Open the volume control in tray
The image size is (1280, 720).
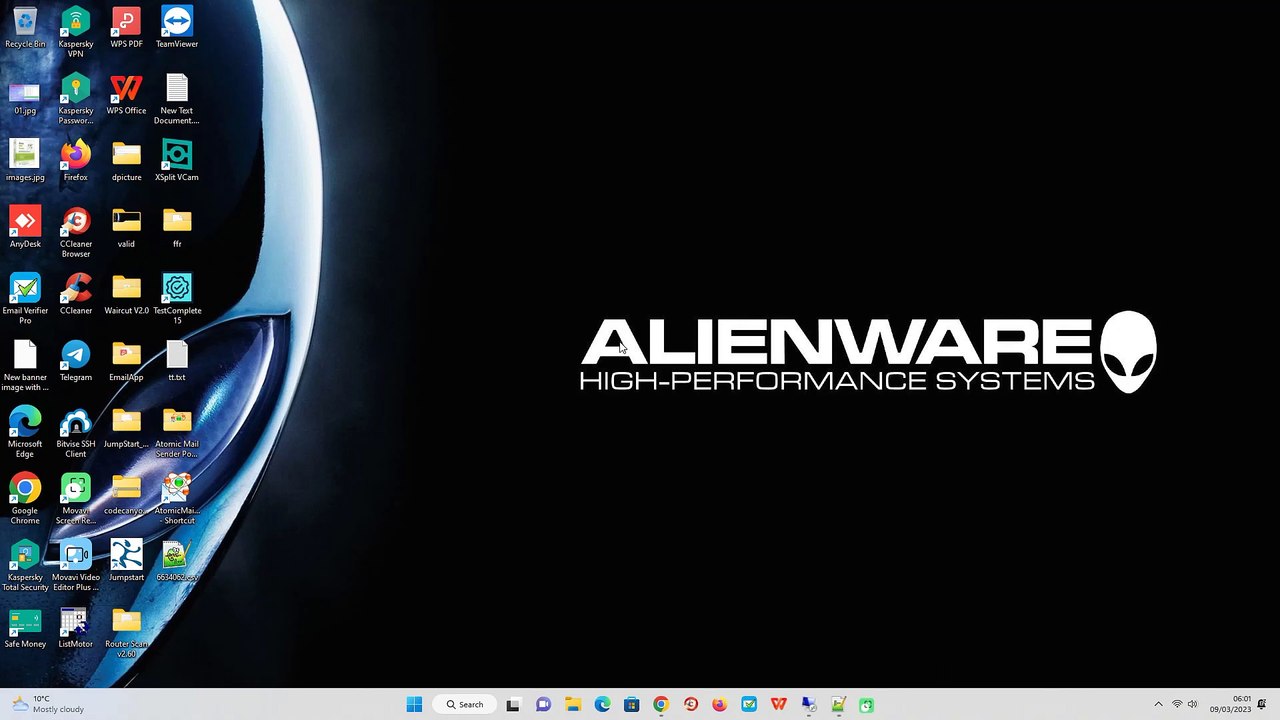pos(1192,704)
